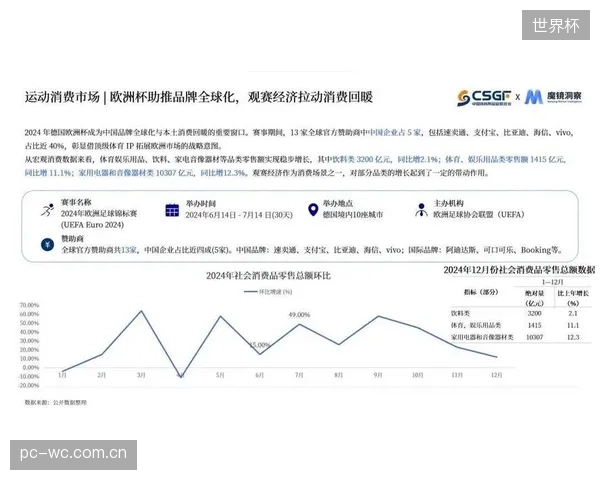This screenshot has height=480, width=600.
Task: Click the 体育、娱乐用品类 table row label
Action: coord(476,325)
